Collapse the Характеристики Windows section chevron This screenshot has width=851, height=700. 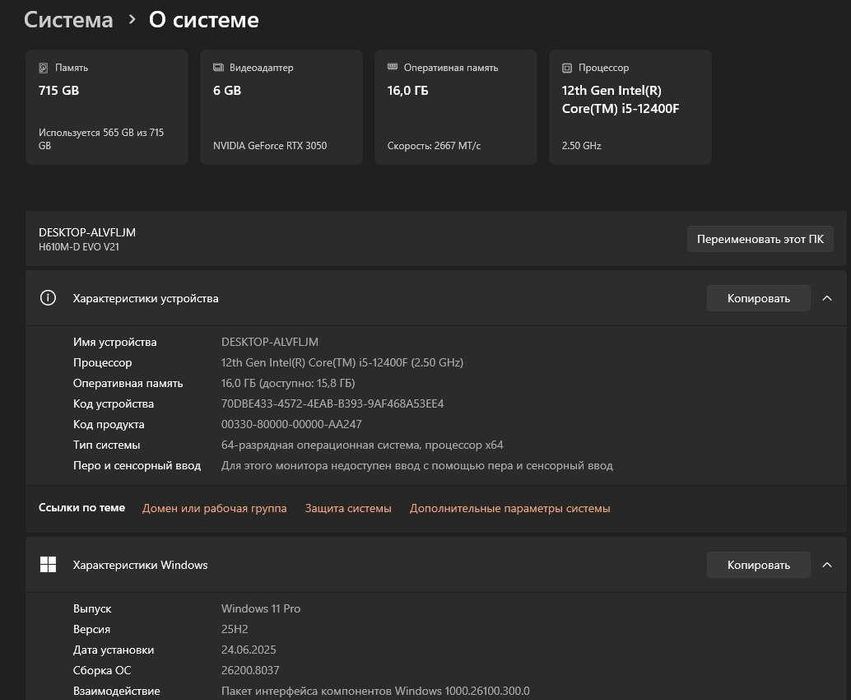pos(827,565)
